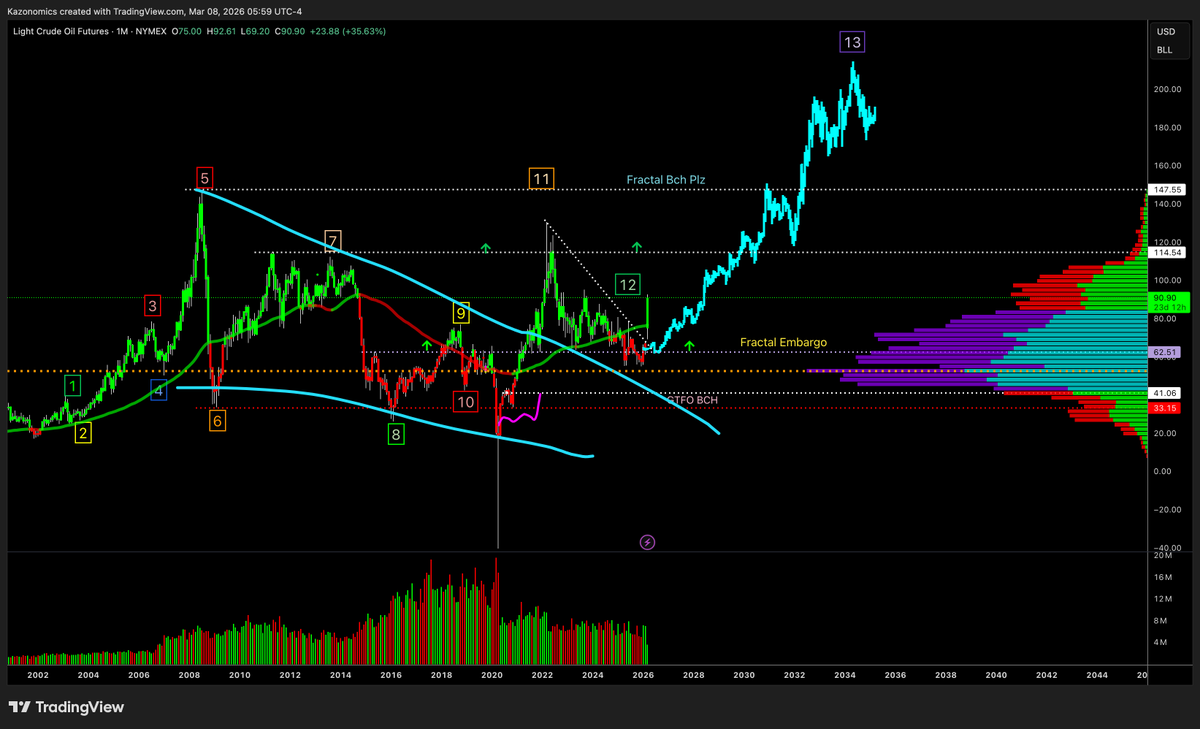1200x729 pixels.
Task: Select wave marker box 1
Action: (72, 385)
